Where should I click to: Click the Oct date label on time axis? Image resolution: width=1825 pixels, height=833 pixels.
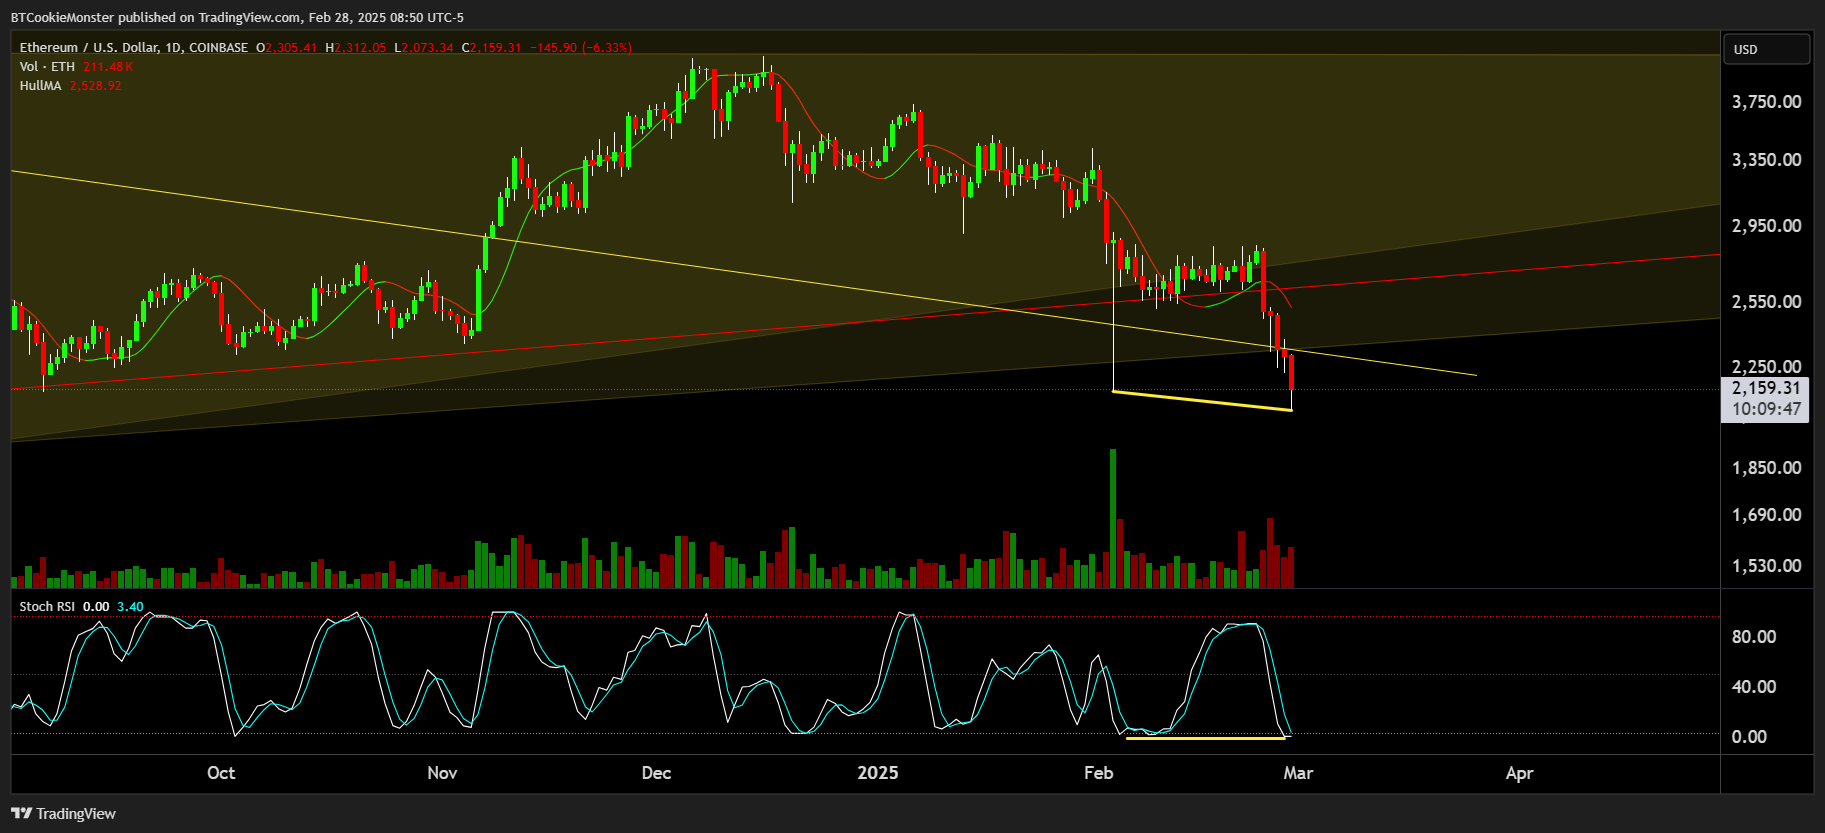tap(221, 773)
